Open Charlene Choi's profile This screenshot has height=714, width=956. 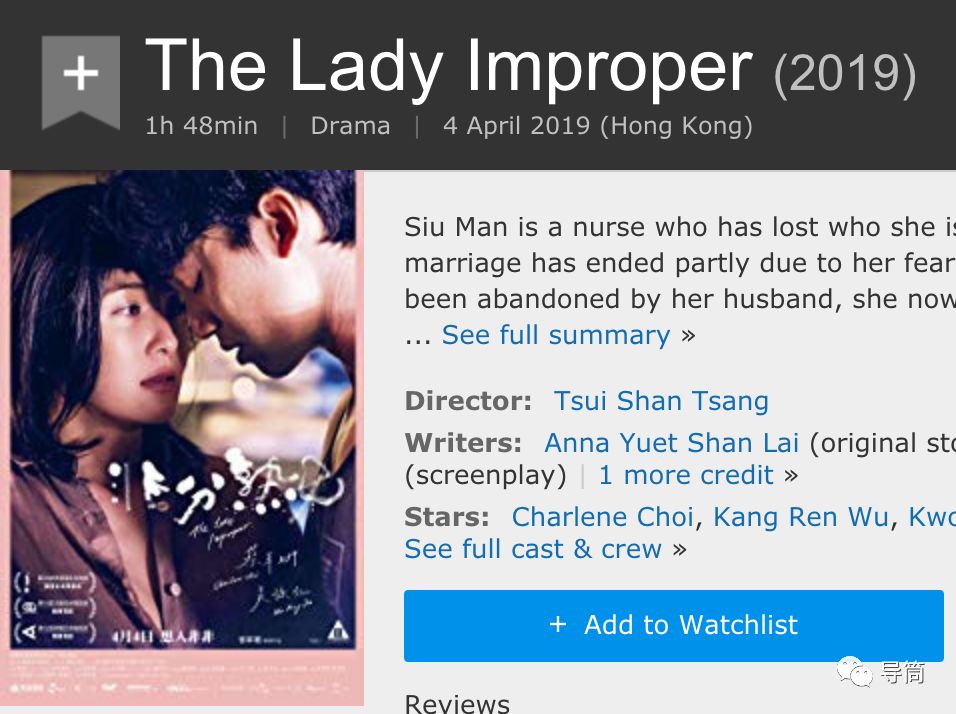602,517
